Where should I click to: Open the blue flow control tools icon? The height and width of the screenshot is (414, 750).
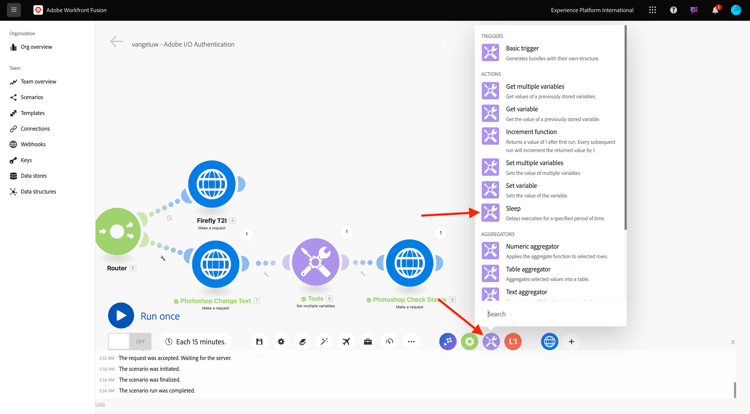point(448,341)
